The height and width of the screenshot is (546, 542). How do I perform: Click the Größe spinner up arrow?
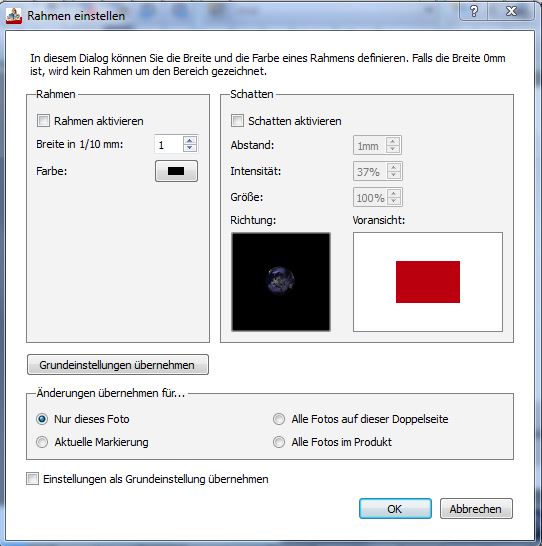[394, 194]
